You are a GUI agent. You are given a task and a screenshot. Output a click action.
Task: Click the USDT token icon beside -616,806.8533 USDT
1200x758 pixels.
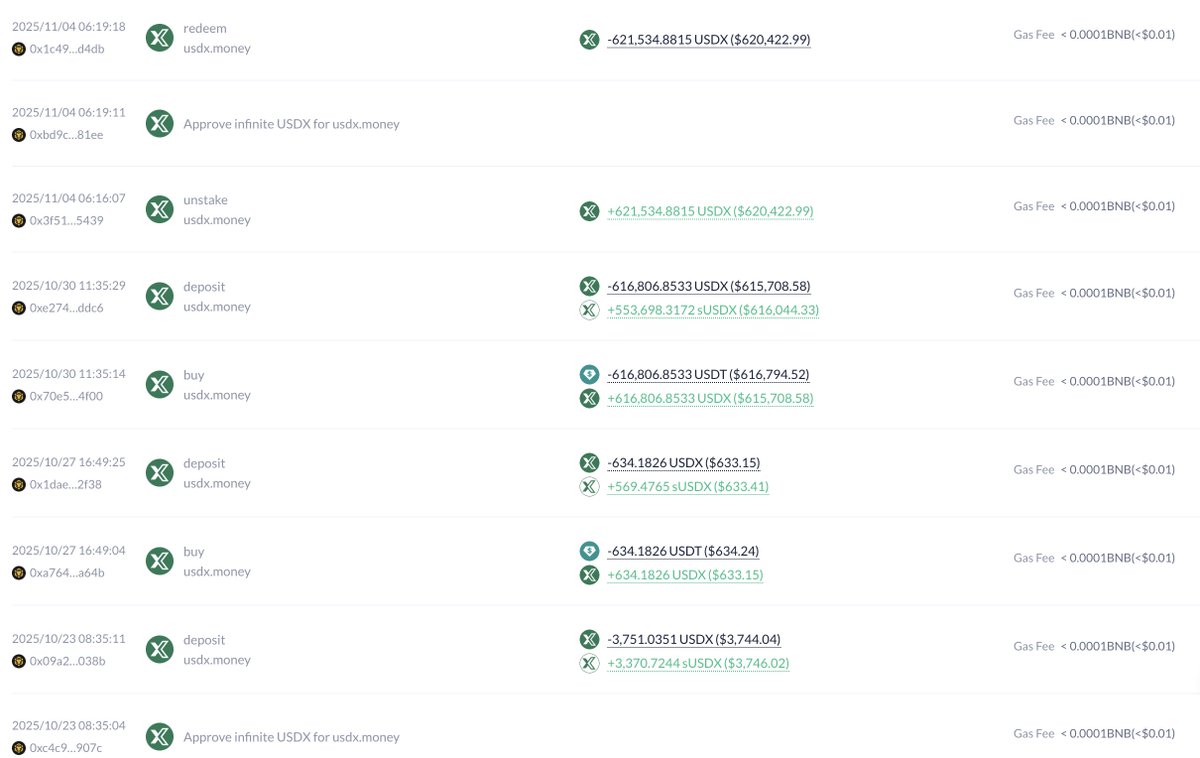click(x=590, y=374)
